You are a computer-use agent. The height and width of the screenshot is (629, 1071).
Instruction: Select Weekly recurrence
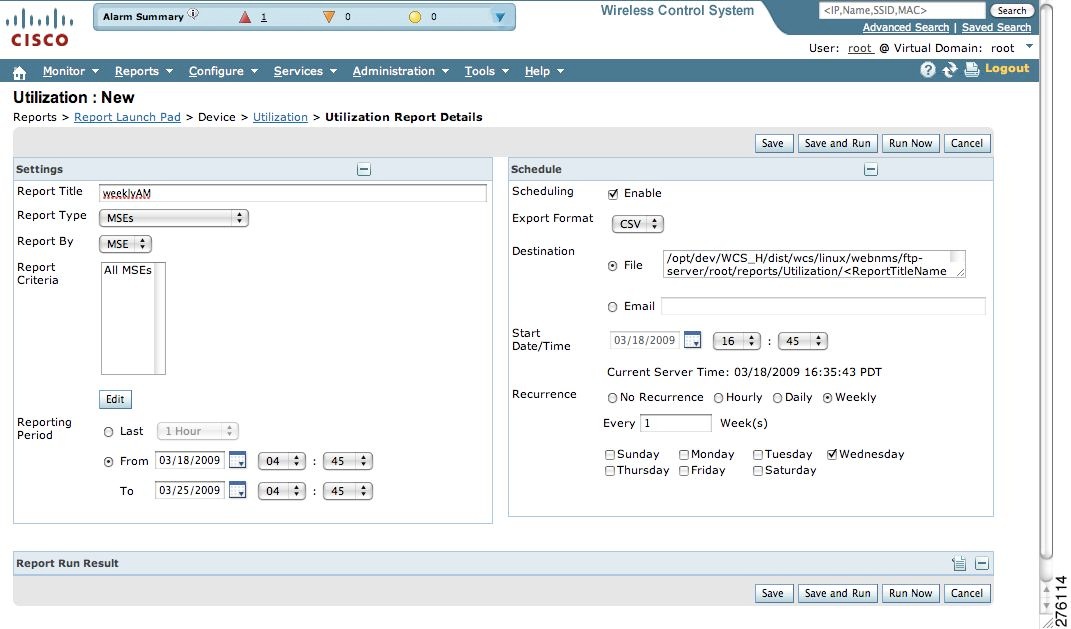828,398
